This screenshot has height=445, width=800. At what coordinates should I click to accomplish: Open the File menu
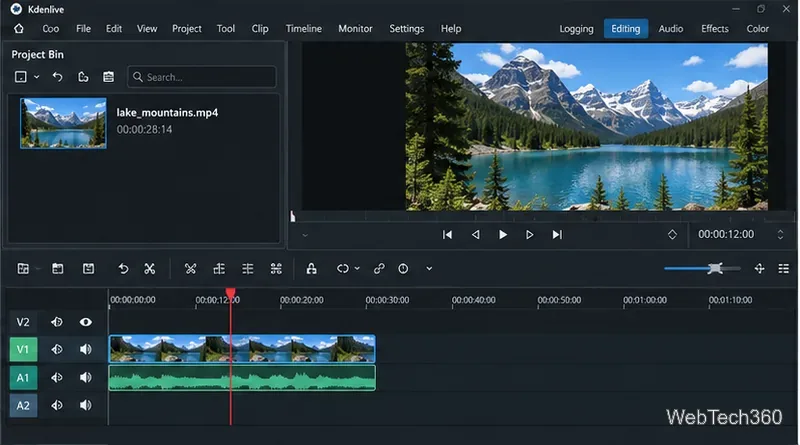(83, 29)
